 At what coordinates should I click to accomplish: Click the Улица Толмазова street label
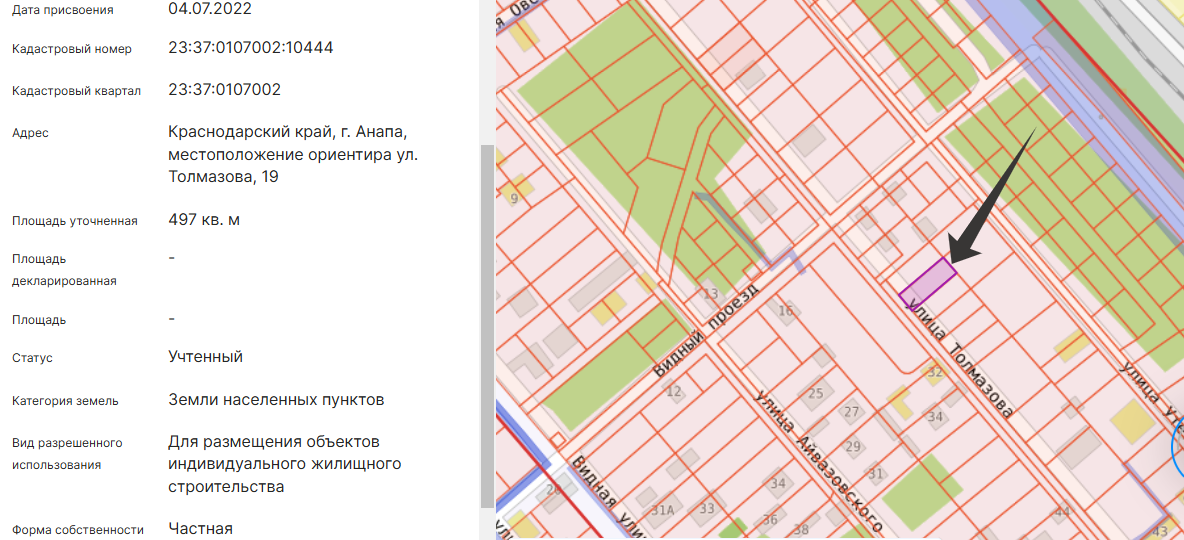tap(960, 361)
